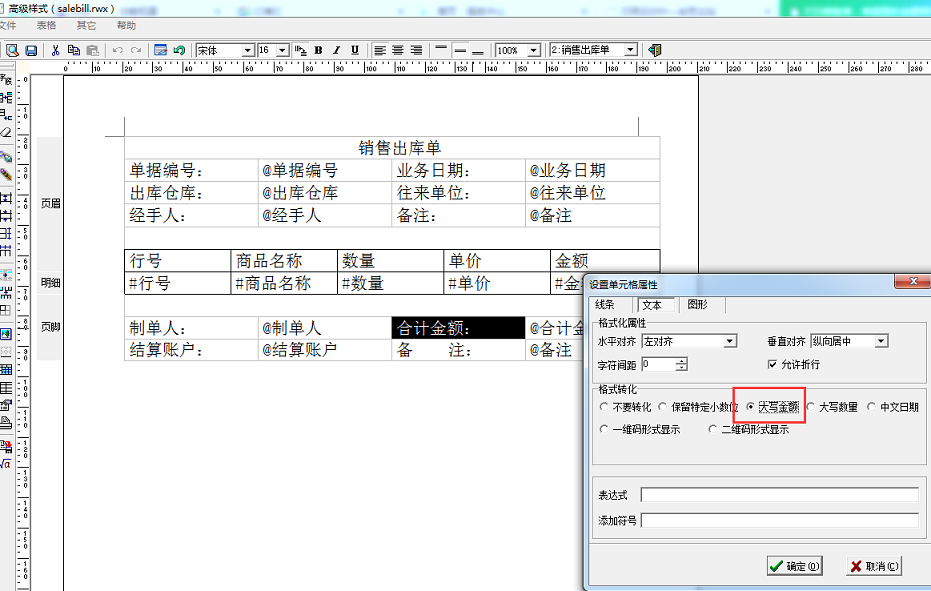
Task: Open the 表格 menu
Action: [x=46, y=25]
